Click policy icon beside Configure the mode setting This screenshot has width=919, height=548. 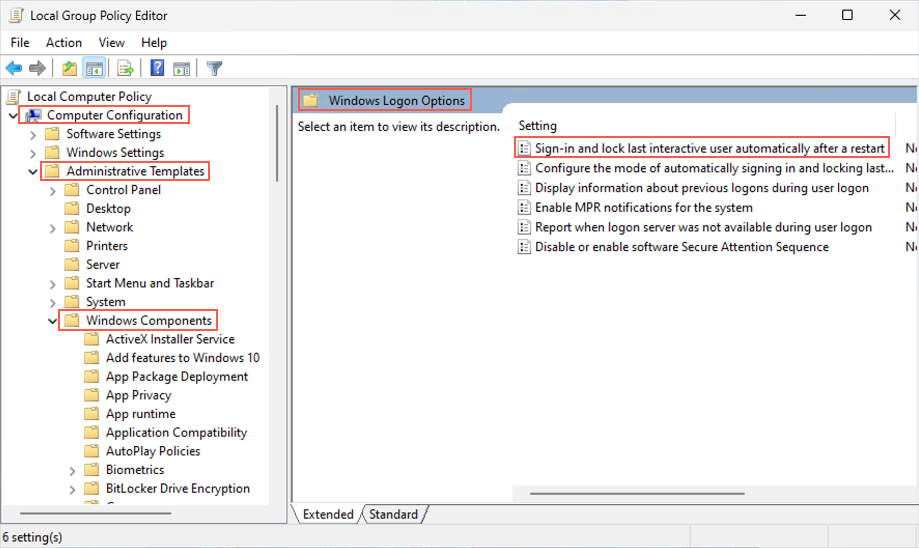pyautogui.click(x=525, y=168)
